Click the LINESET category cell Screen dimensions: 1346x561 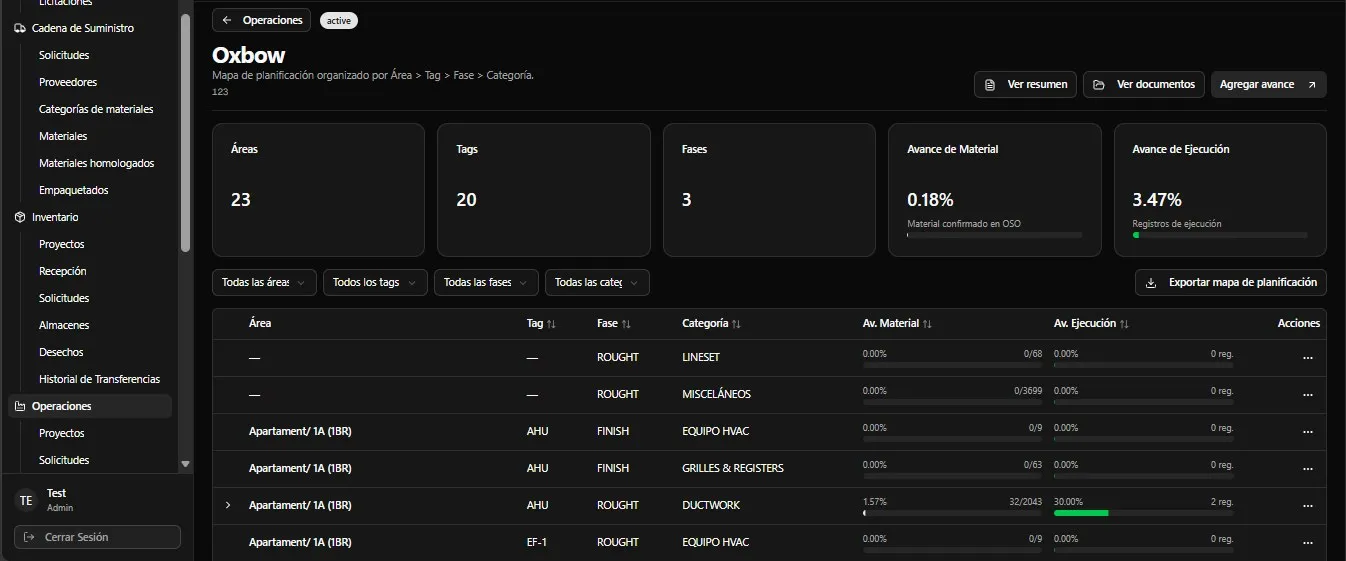click(x=701, y=357)
